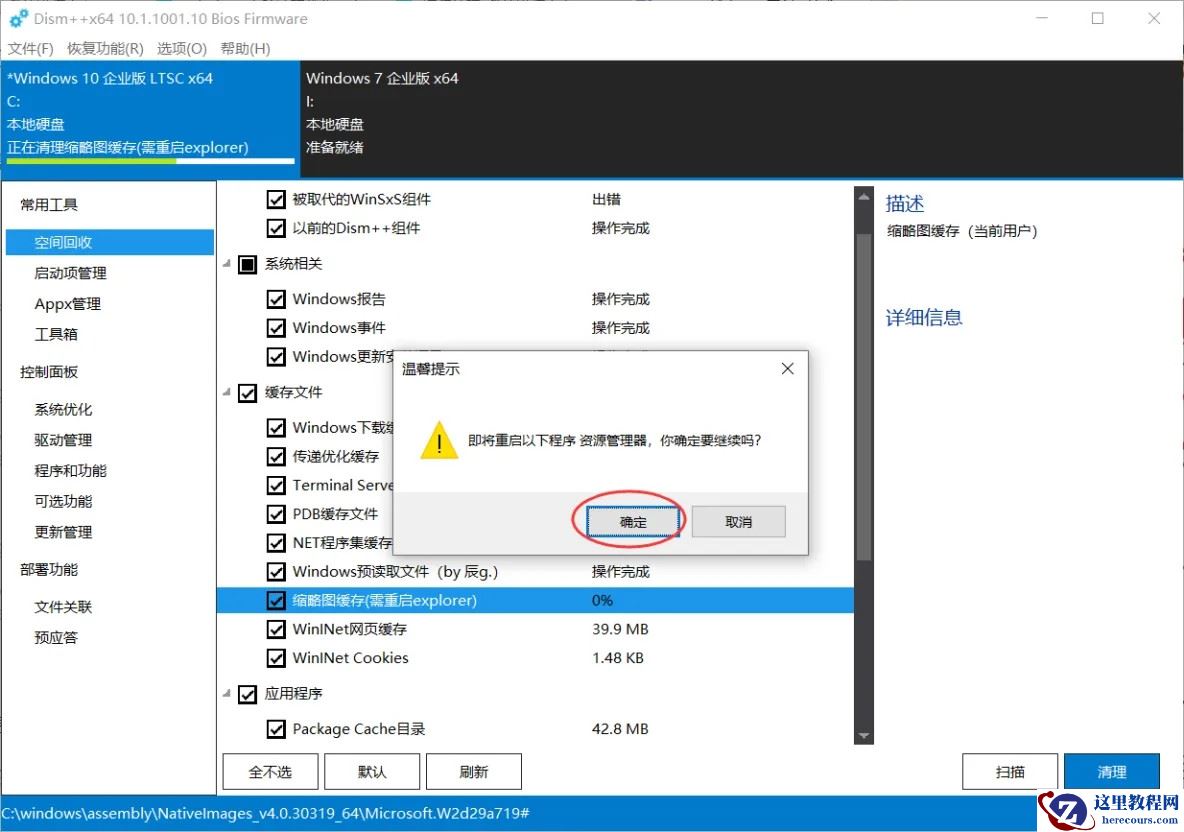Toggle the PDB缓存文件 checkbox
The width and height of the screenshot is (1184, 832).
pos(277,514)
